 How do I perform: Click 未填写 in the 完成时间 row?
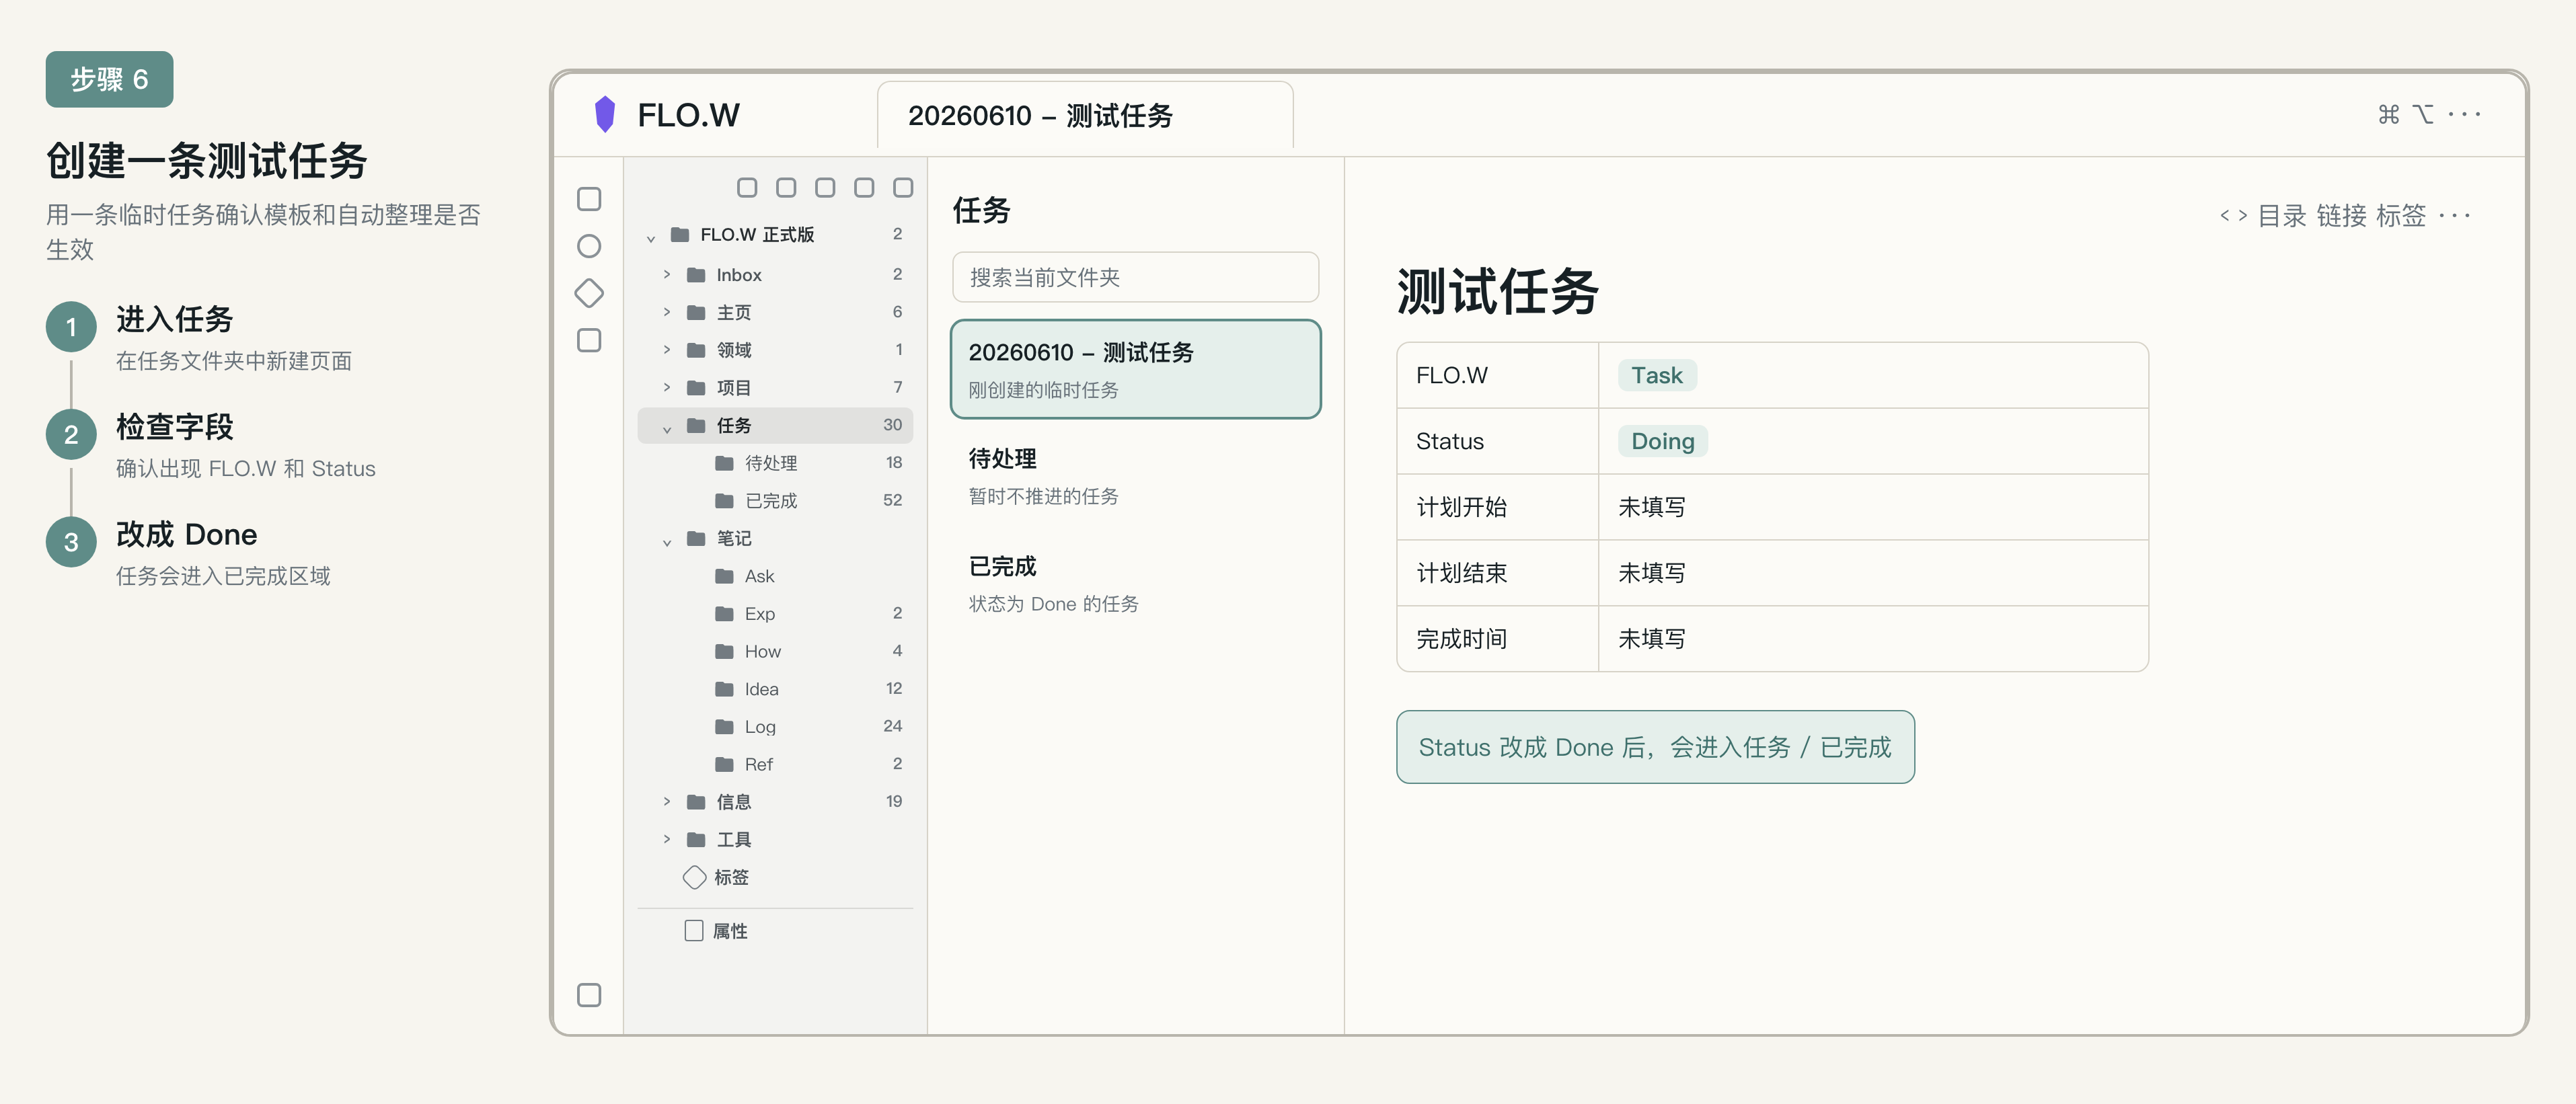click(1652, 639)
